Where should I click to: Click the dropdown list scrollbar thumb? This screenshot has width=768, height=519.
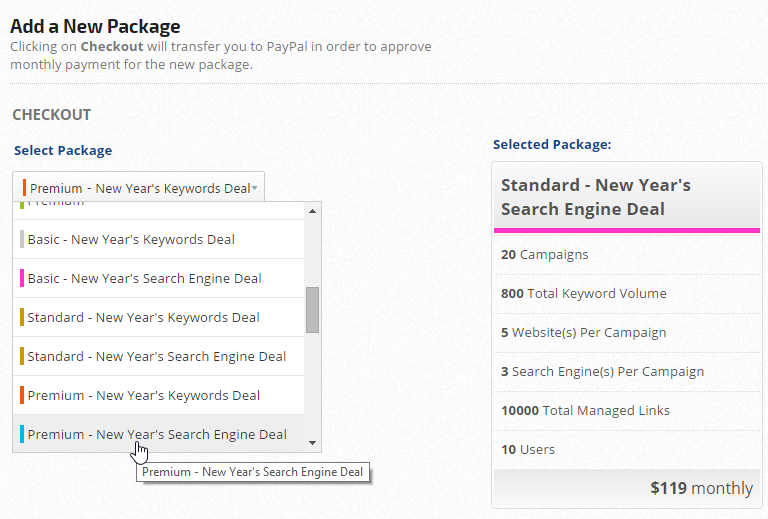pyautogui.click(x=312, y=309)
